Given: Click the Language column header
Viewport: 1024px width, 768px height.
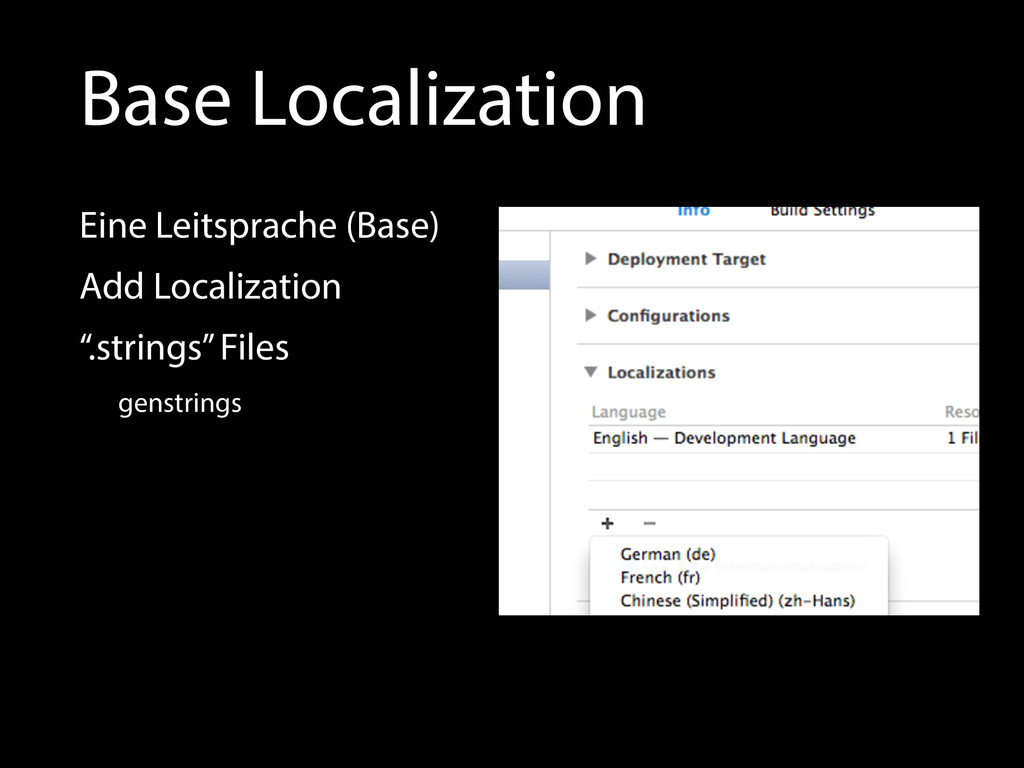Looking at the screenshot, I should [628, 412].
